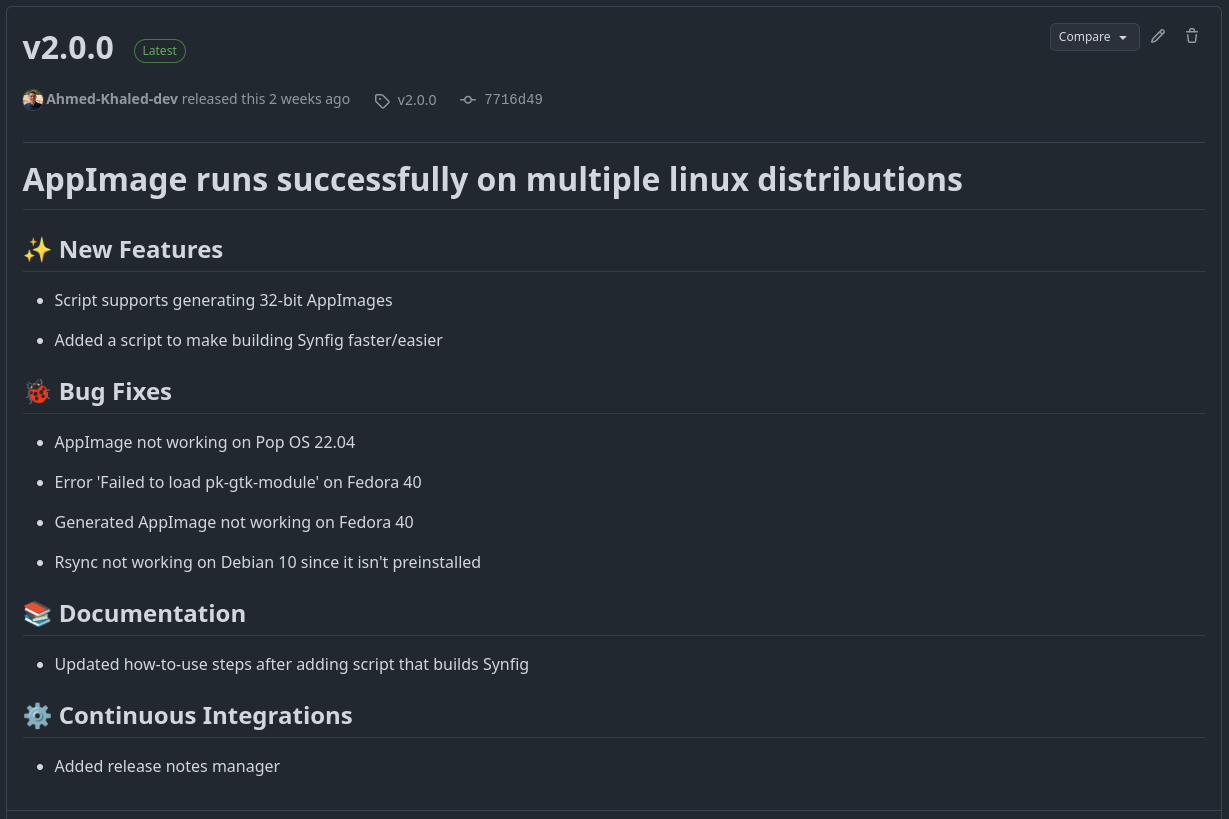
Task: Click the green Latest badge
Action: 160,51
